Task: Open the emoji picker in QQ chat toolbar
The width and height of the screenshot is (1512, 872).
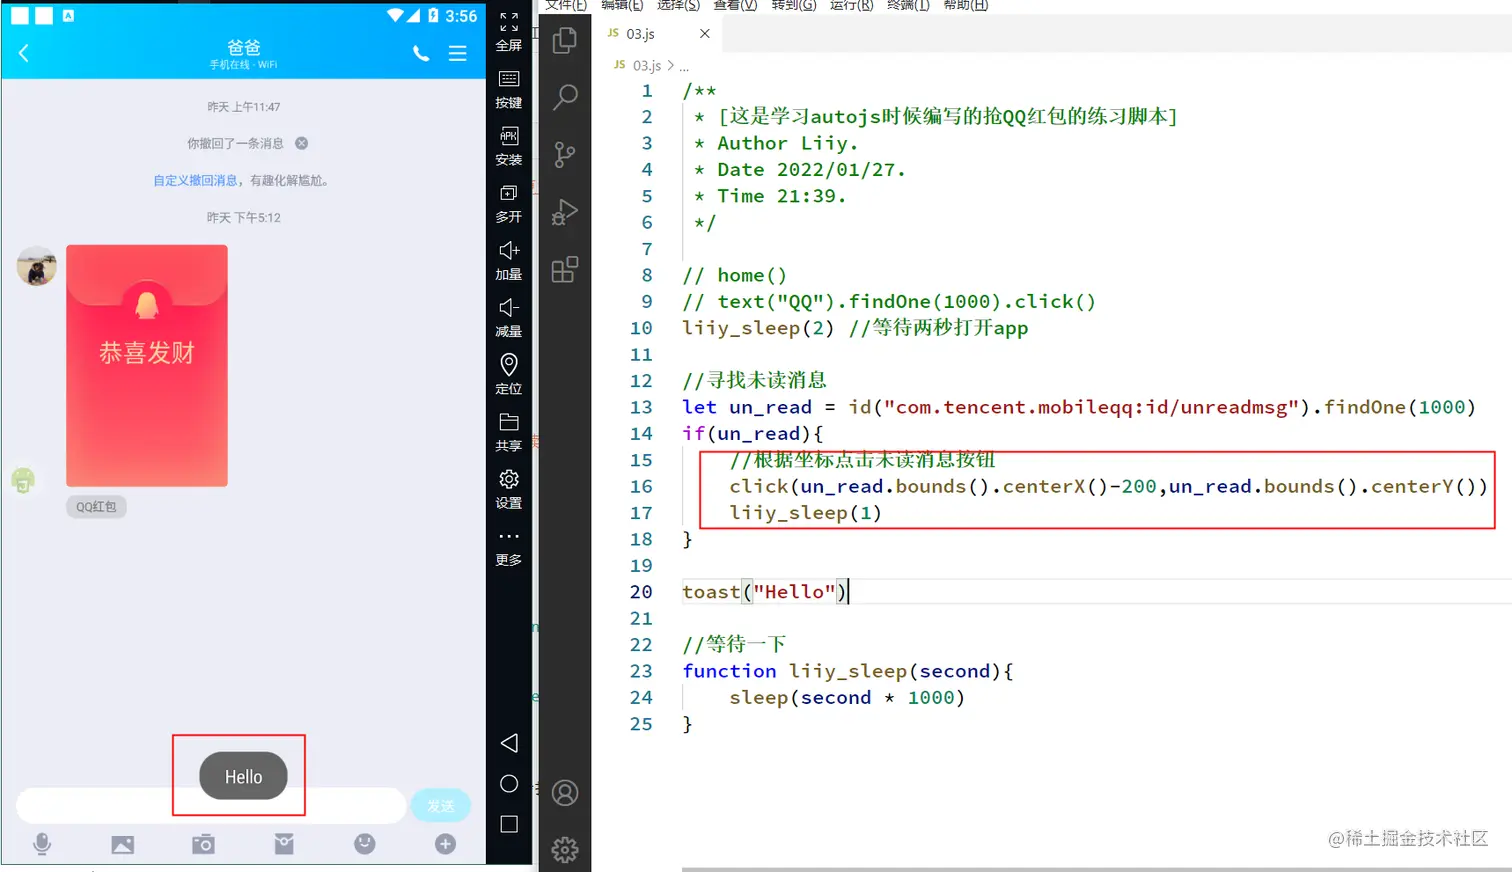Action: pyautogui.click(x=365, y=844)
